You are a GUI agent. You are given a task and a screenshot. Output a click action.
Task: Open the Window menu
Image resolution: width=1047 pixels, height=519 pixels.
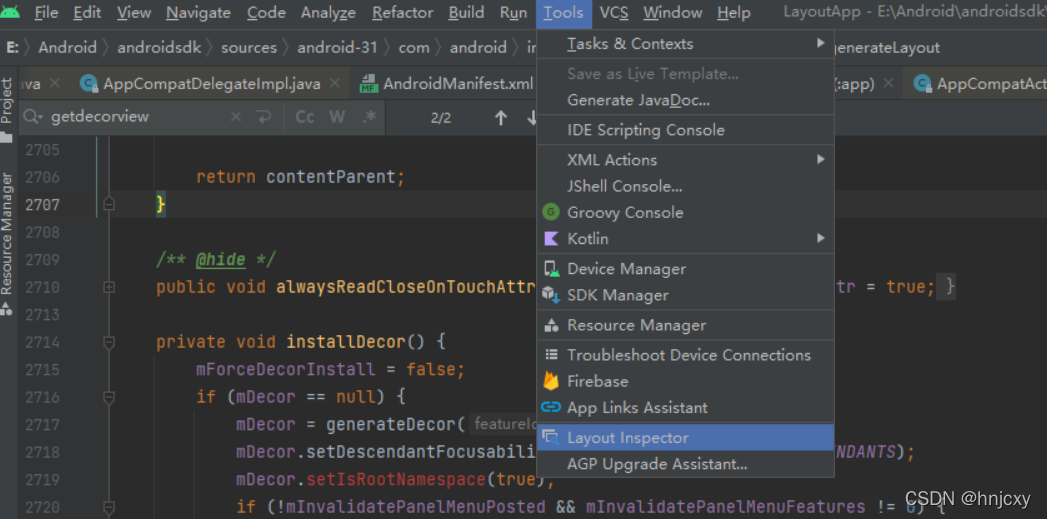tap(672, 13)
